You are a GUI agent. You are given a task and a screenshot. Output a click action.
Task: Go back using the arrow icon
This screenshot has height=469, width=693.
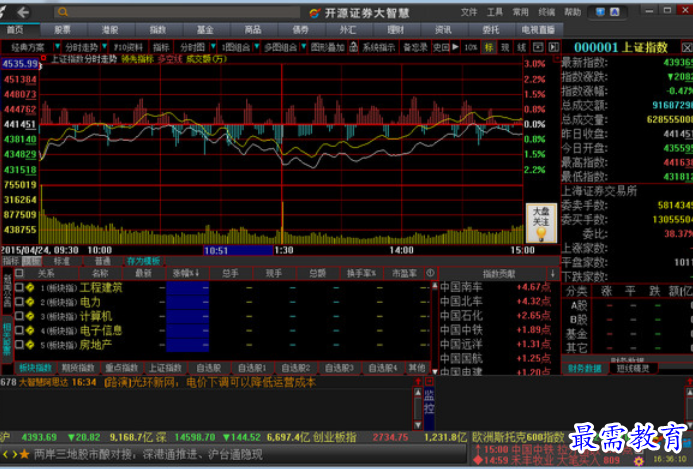pyautogui.click(x=23, y=12)
